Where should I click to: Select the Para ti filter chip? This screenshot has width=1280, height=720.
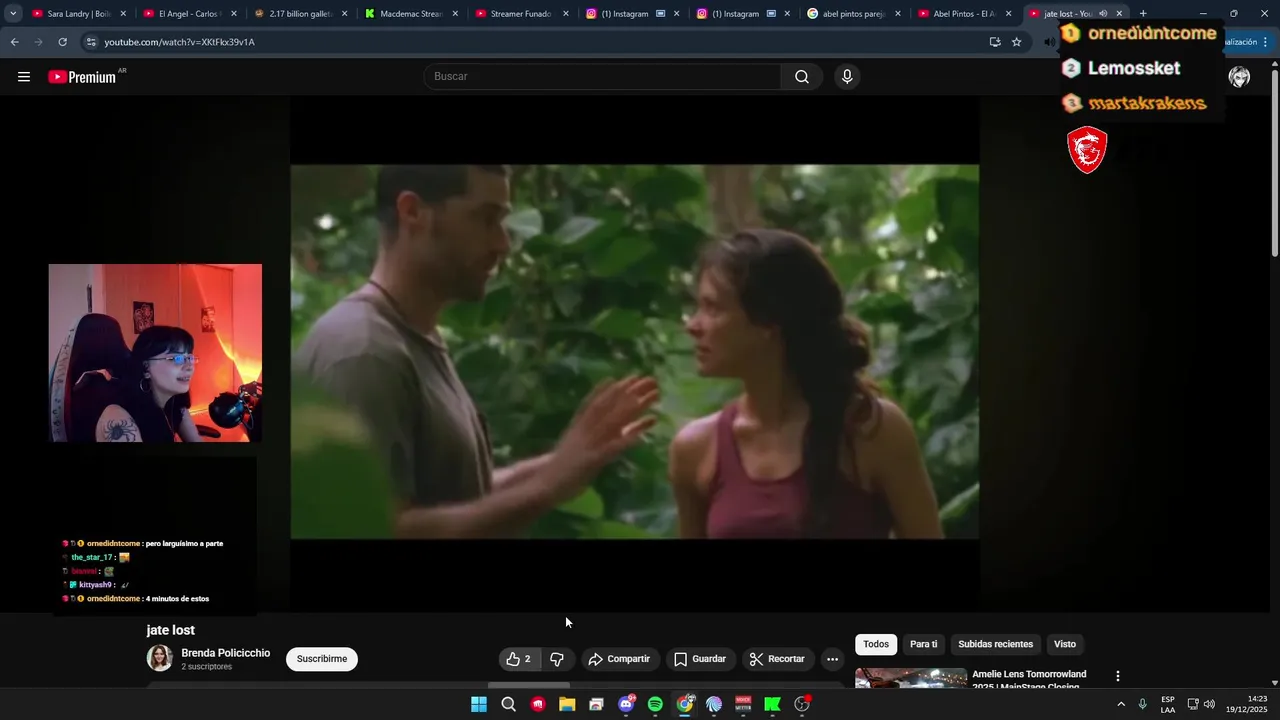coord(924,644)
